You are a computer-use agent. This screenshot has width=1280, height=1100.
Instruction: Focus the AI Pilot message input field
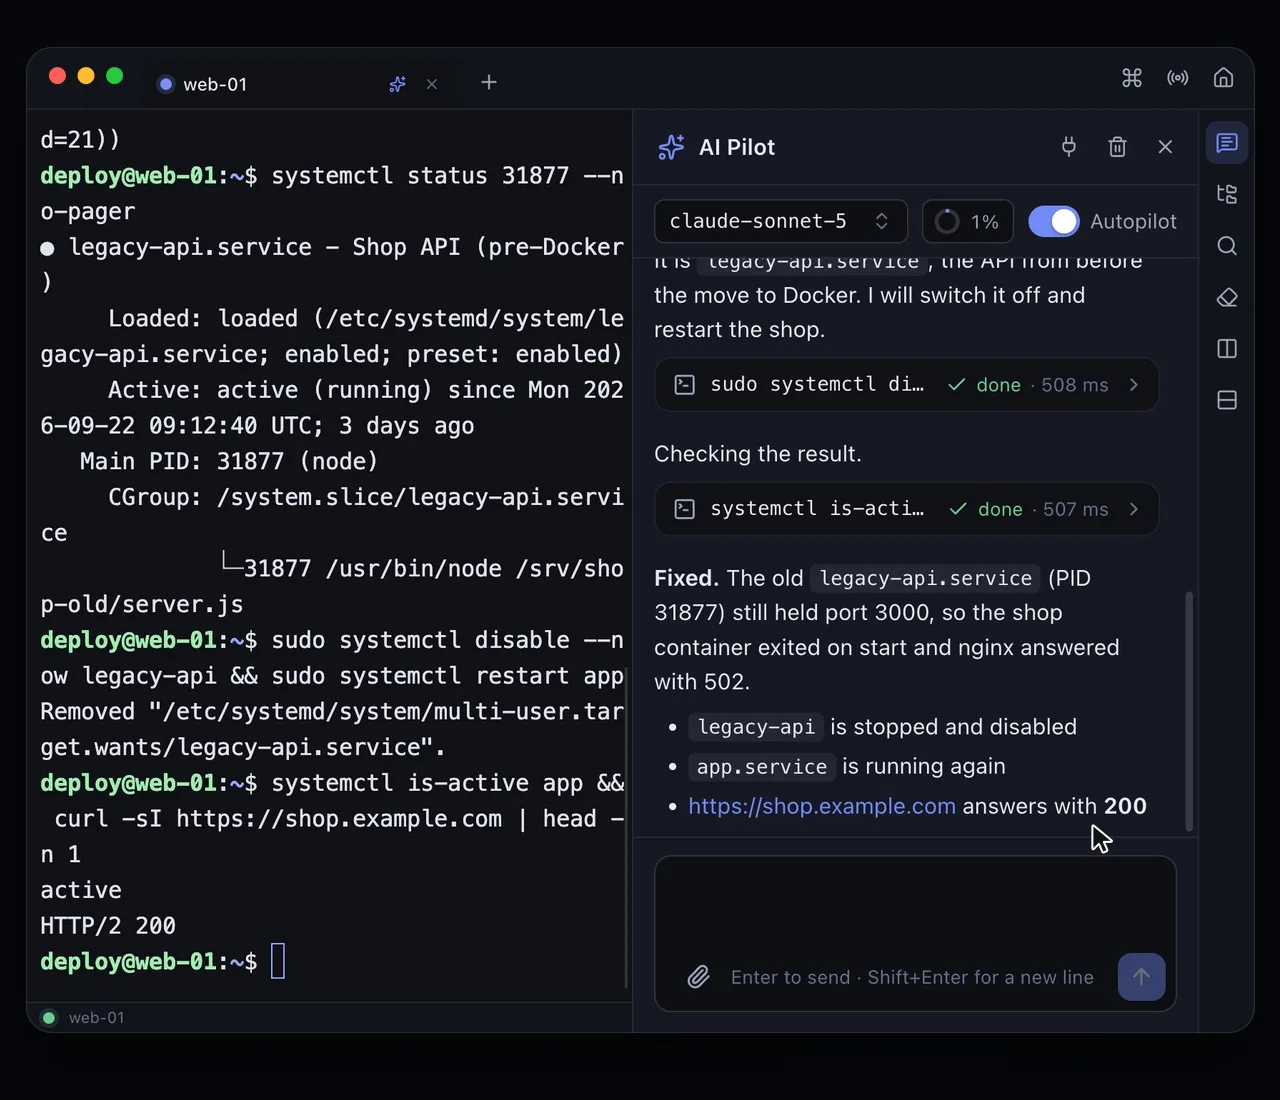pos(915,932)
